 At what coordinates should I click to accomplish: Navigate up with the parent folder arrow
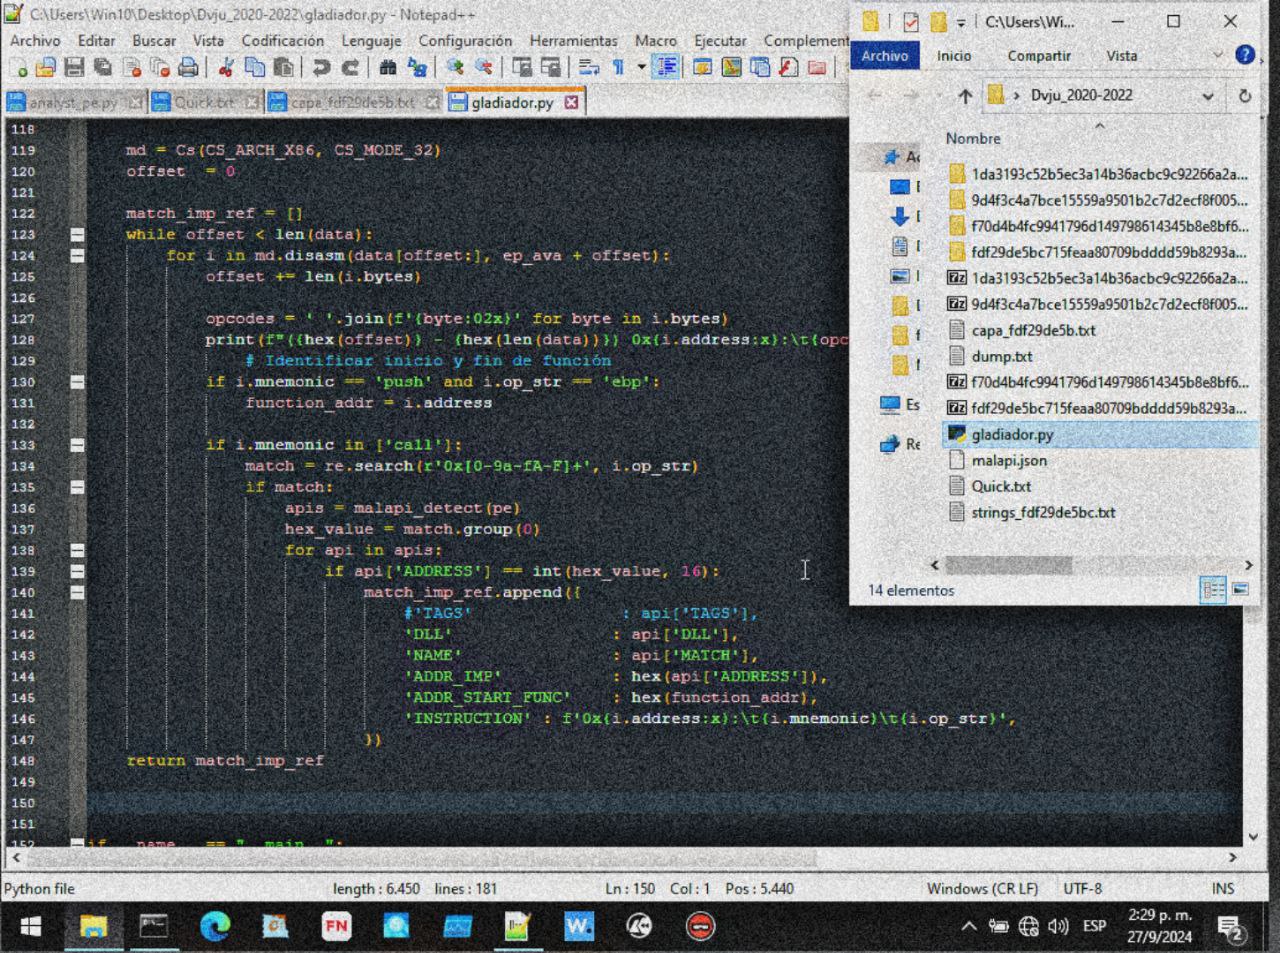coord(966,95)
